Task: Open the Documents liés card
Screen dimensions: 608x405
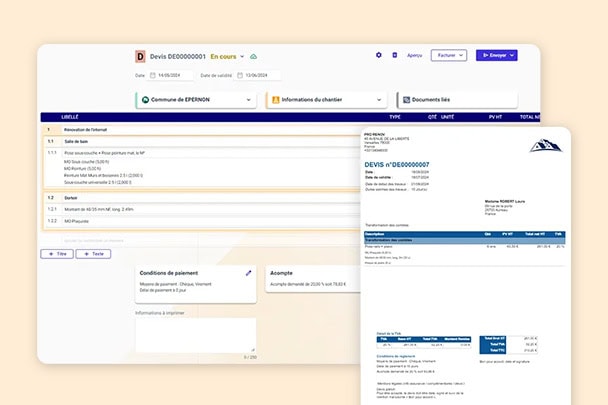Action: point(457,100)
